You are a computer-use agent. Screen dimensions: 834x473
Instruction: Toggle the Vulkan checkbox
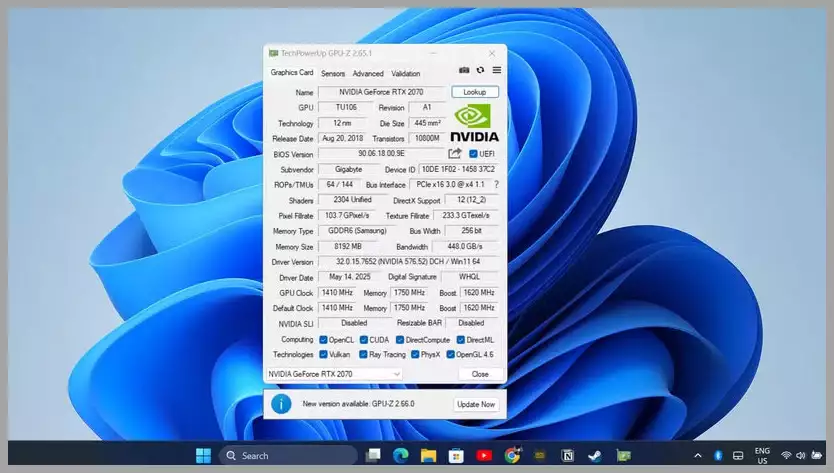tap(323, 354)
